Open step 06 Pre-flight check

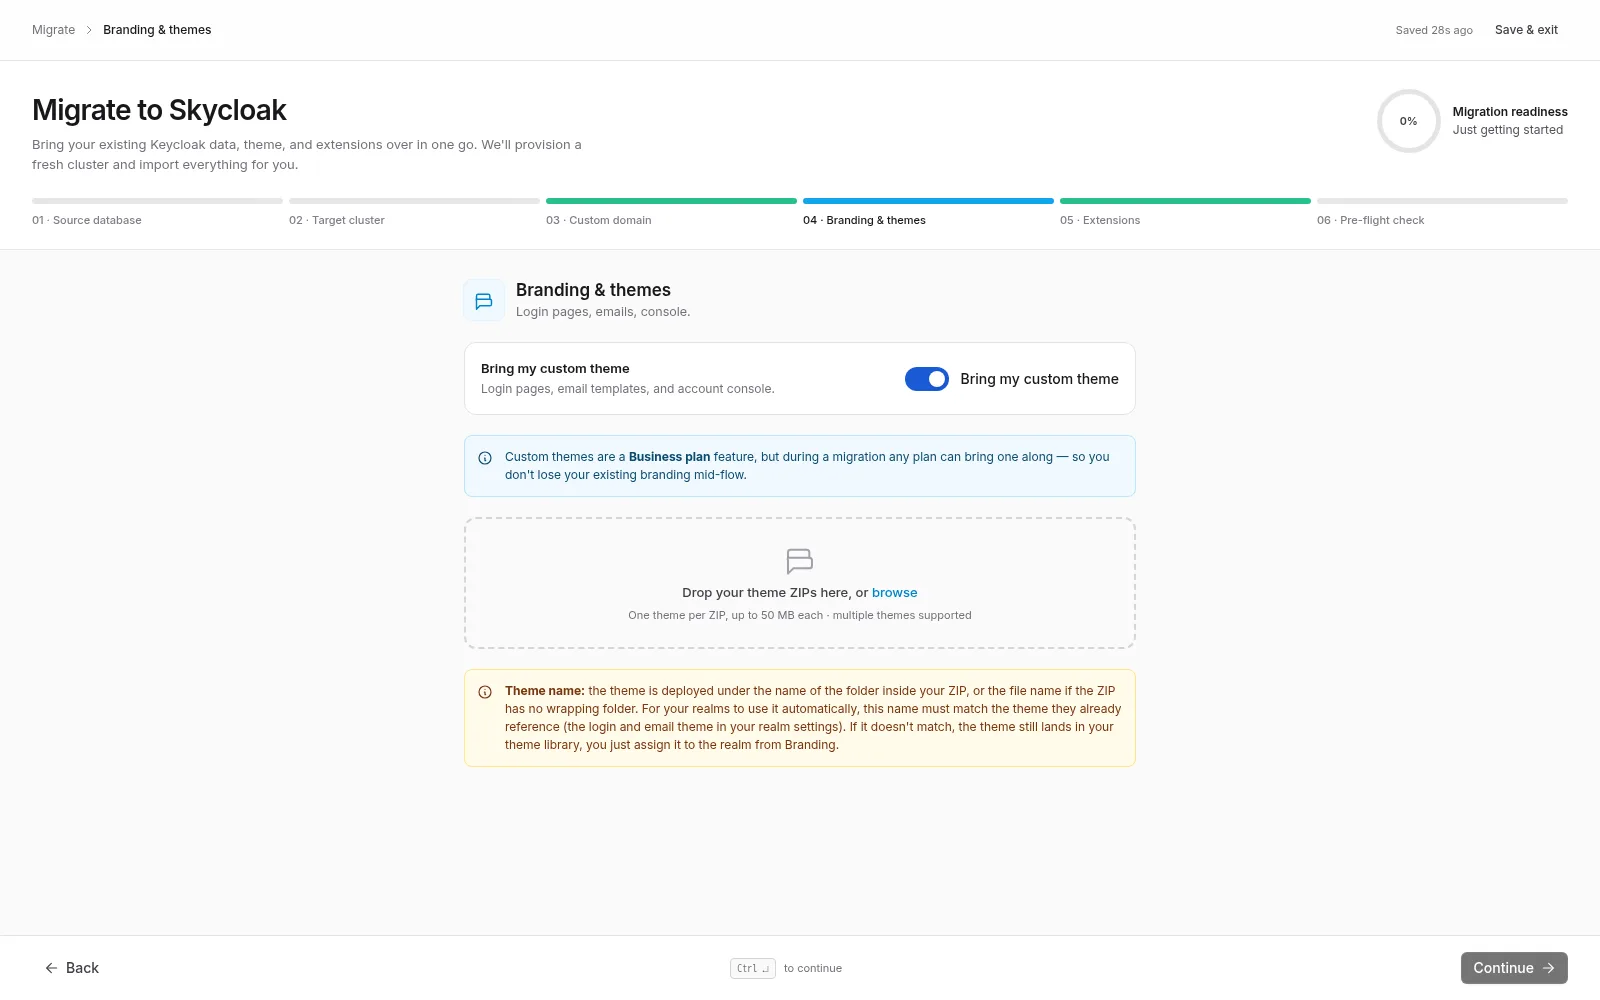coord(1442,212)
